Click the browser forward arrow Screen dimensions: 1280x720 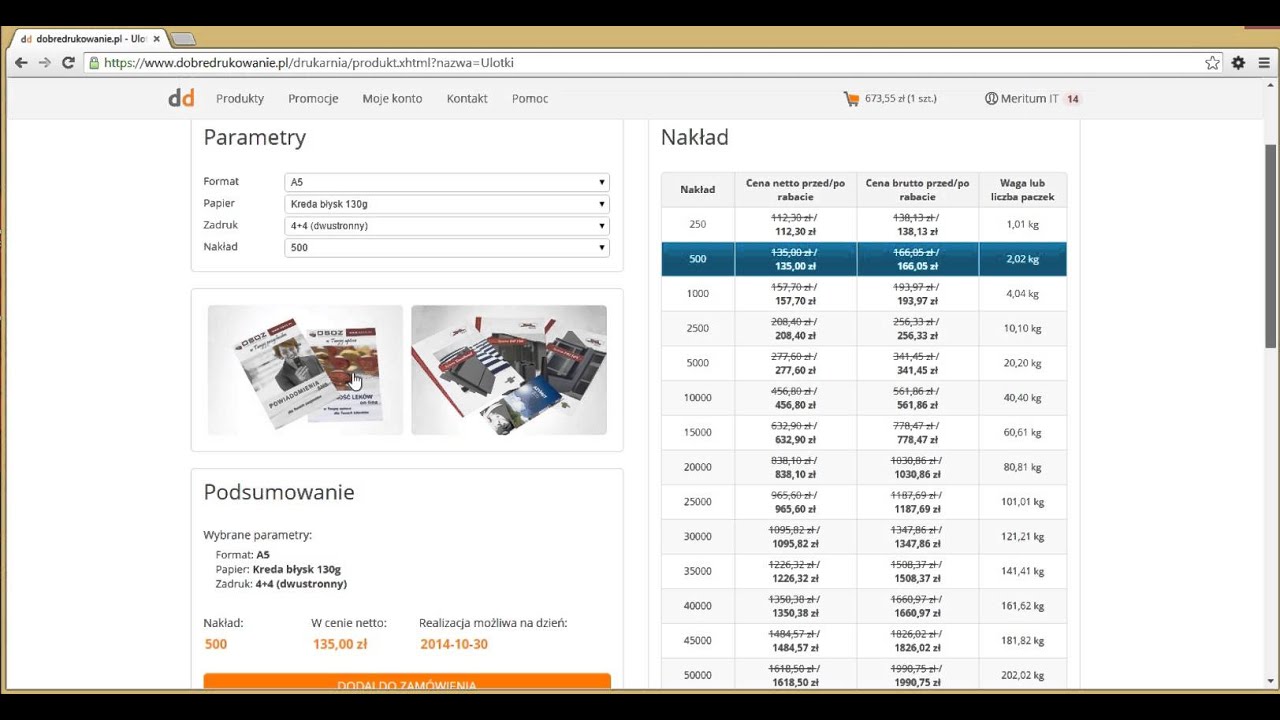[x=44, y=62]
